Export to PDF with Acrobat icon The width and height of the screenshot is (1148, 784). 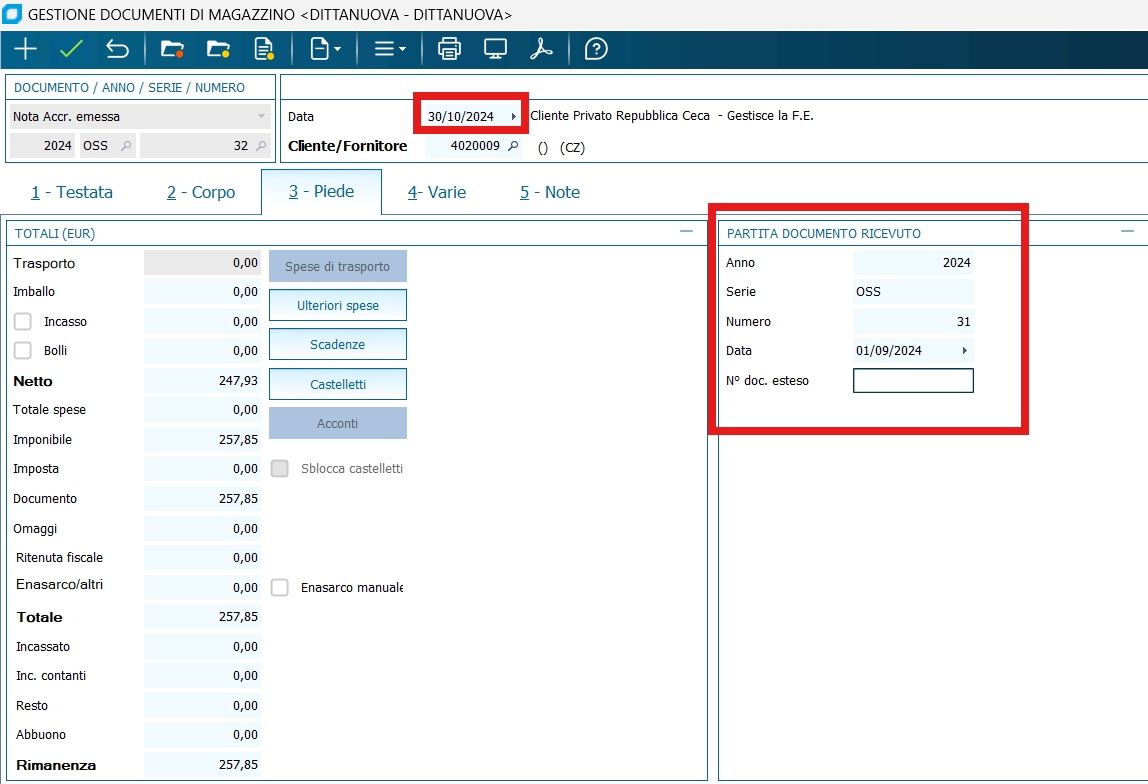pyautogui.click(x=541, y=49)
